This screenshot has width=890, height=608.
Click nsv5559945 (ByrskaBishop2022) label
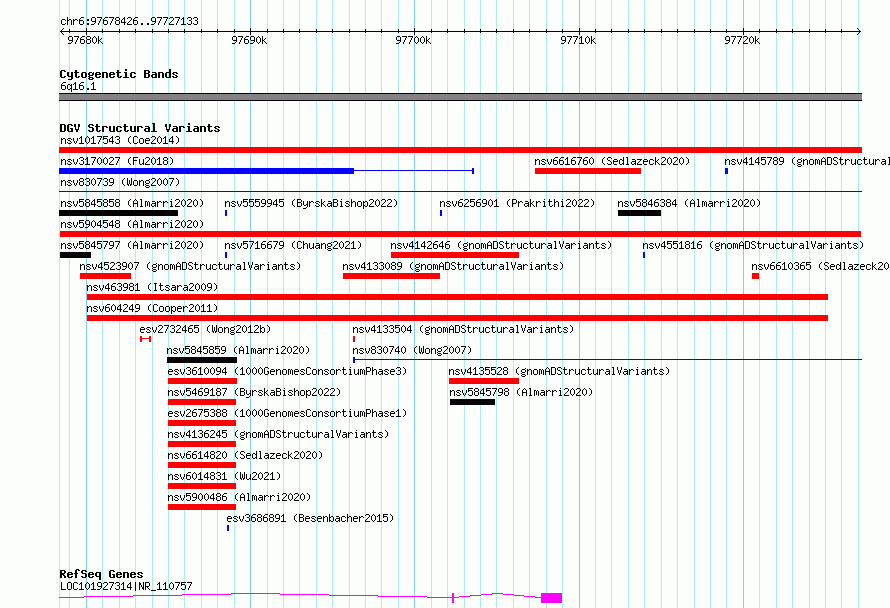311,203
